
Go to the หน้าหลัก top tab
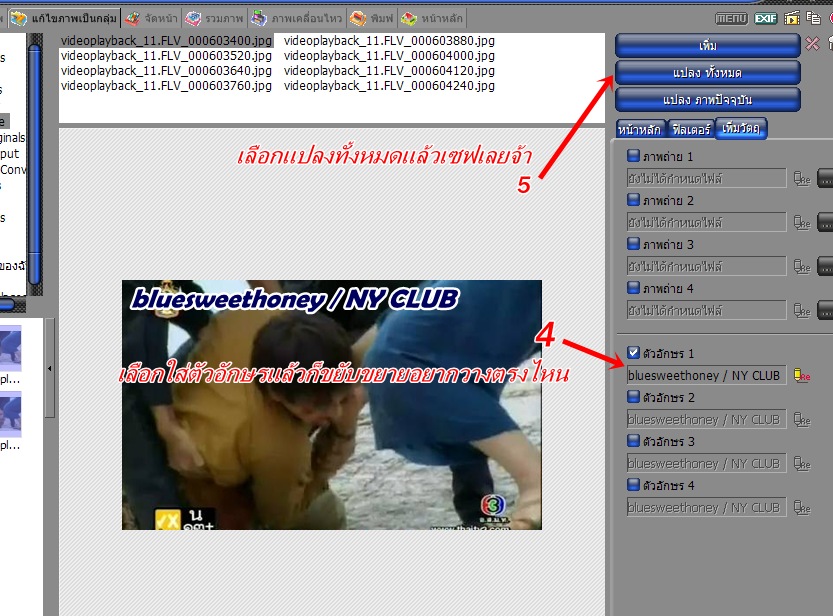point(432,19)
